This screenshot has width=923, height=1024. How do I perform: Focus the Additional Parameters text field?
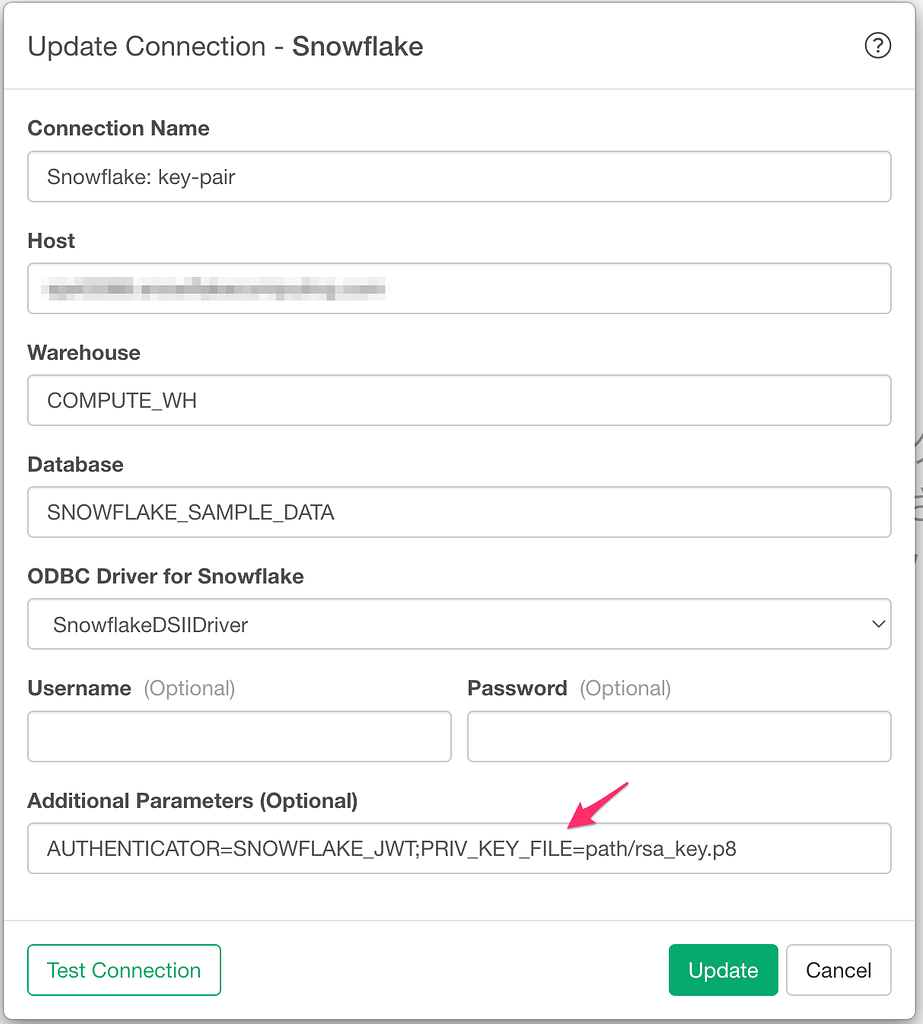459,849
